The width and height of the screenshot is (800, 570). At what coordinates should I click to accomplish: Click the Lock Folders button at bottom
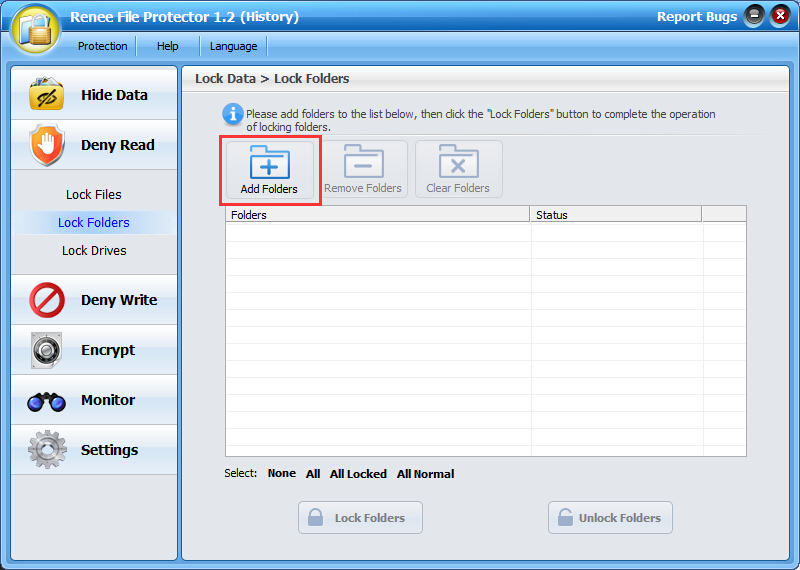tap(360, 518)
